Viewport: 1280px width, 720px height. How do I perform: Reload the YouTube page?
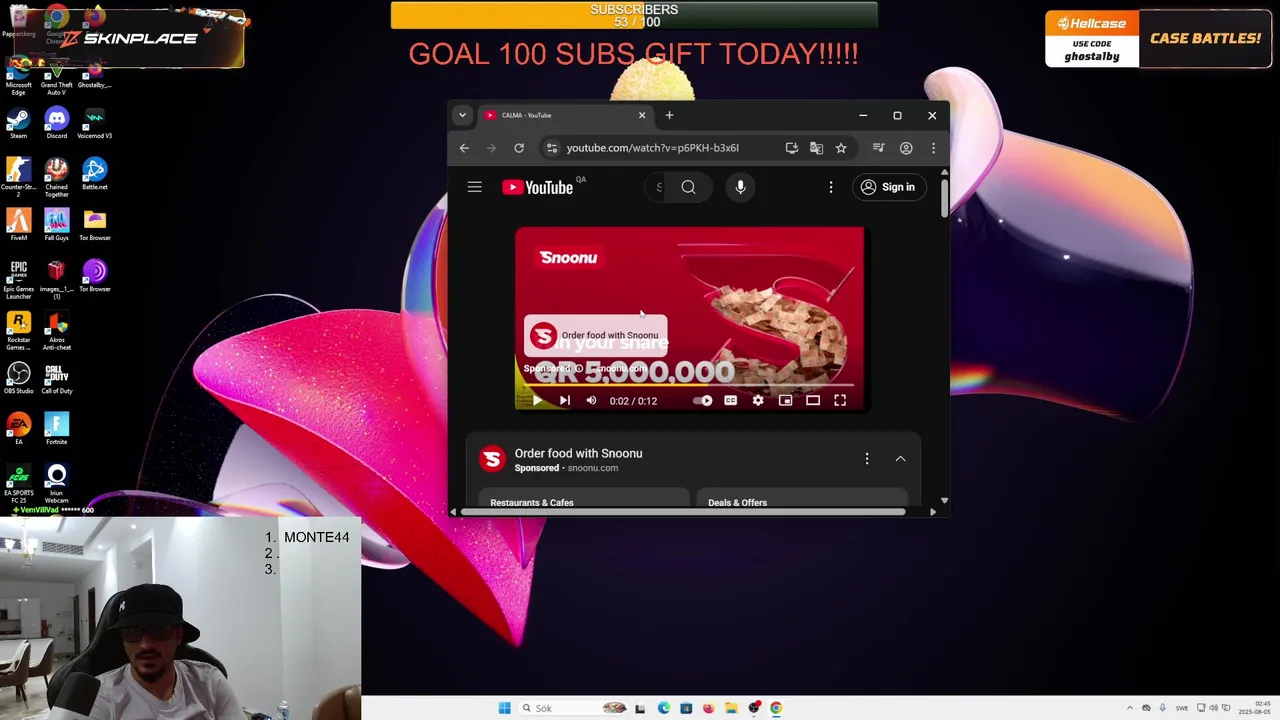pos(519,148)
